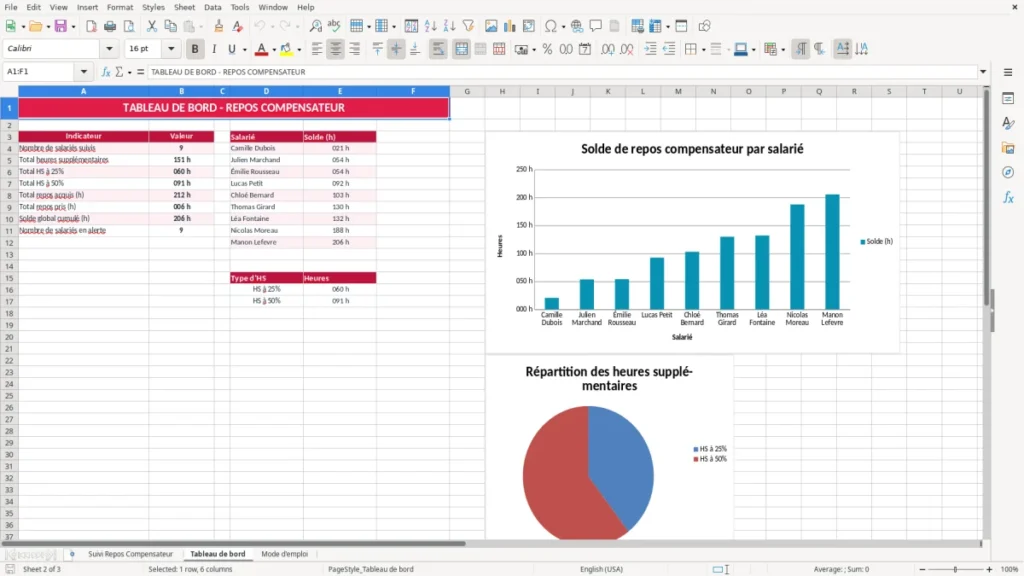Click the zoom slider handle
Image resolution: width=1024 pixels, height=576 pixels.
pyautogui.click(x=955, y=569)
